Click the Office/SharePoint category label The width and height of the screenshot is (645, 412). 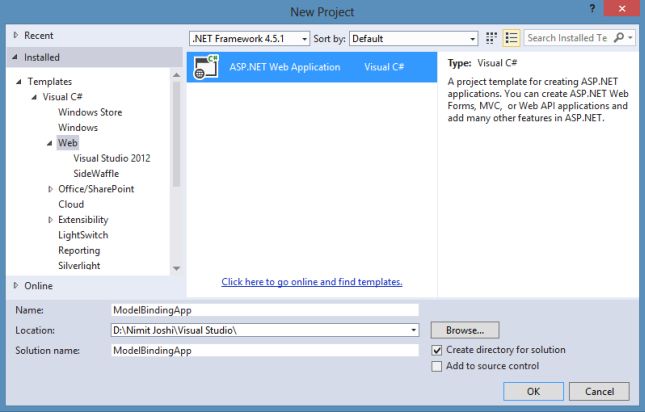click(96, 189)
